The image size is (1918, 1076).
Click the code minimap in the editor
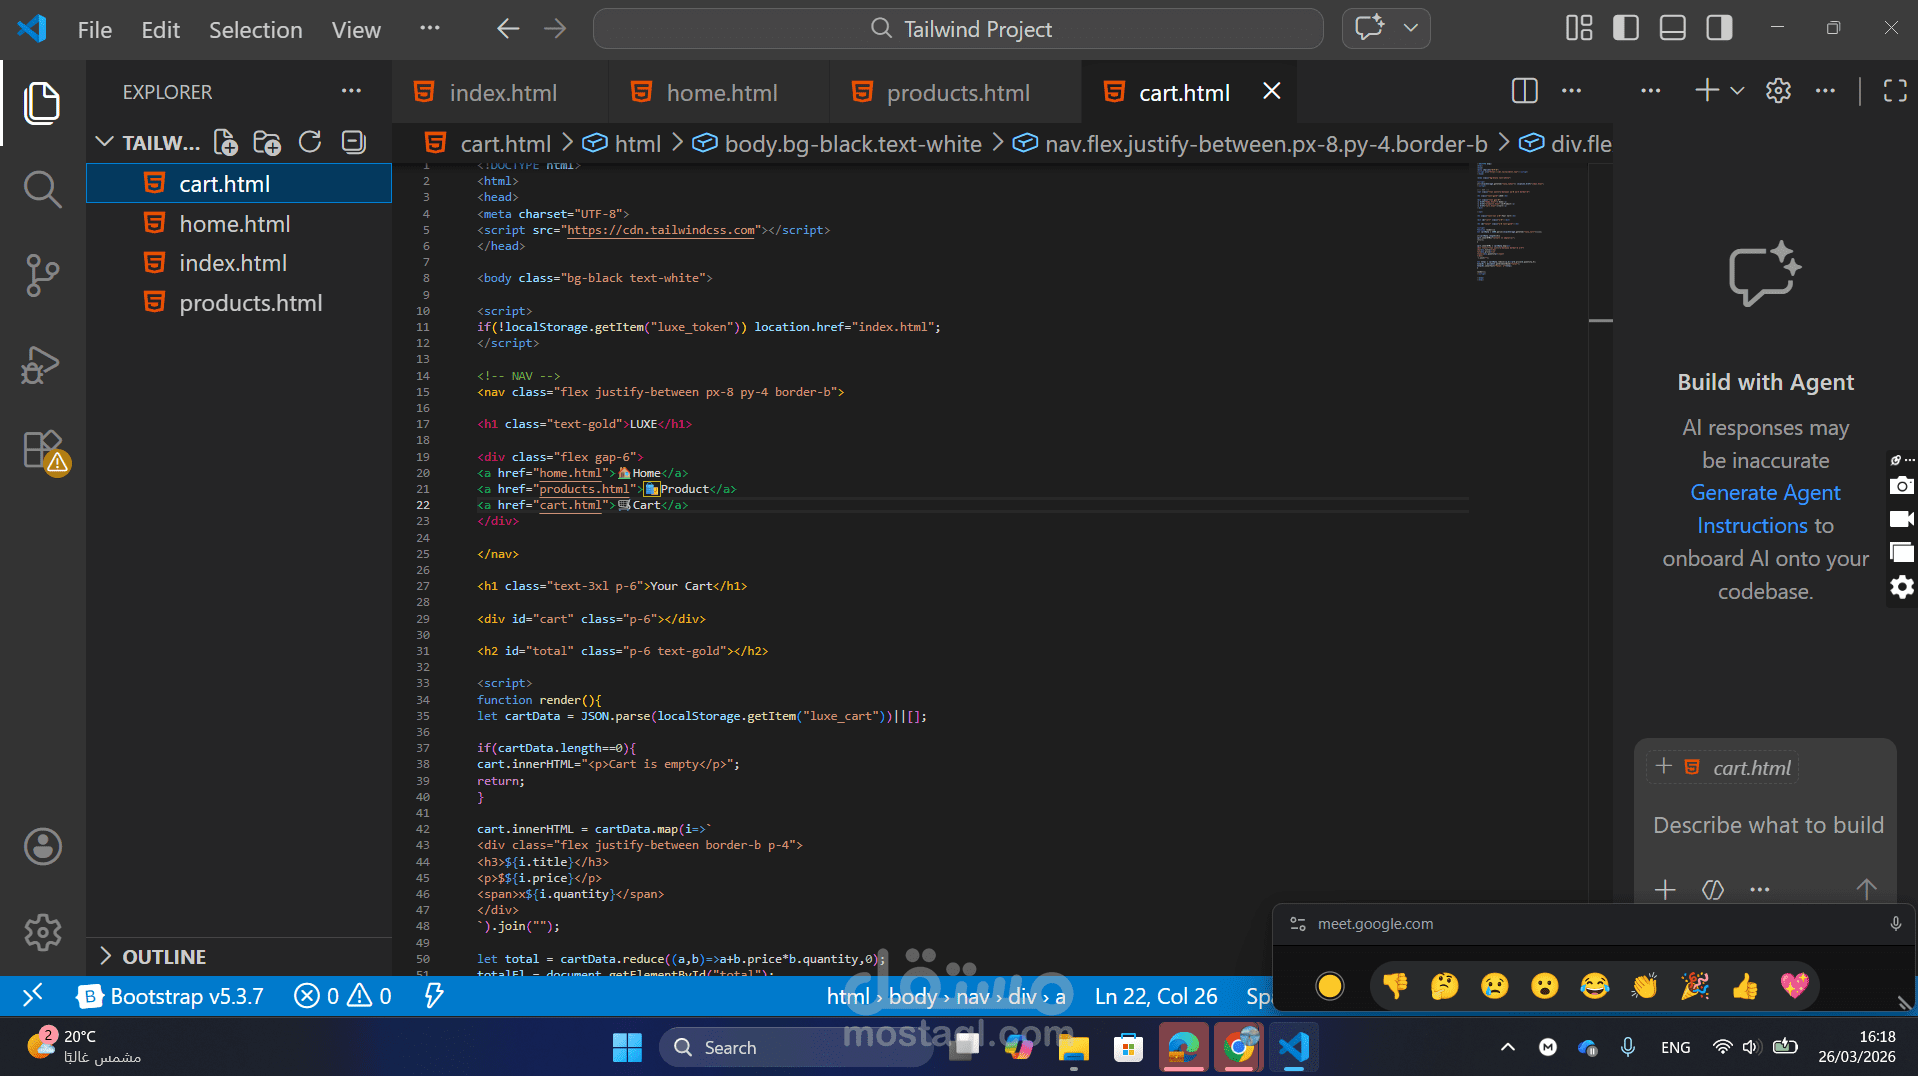(x=1530, y=222)
